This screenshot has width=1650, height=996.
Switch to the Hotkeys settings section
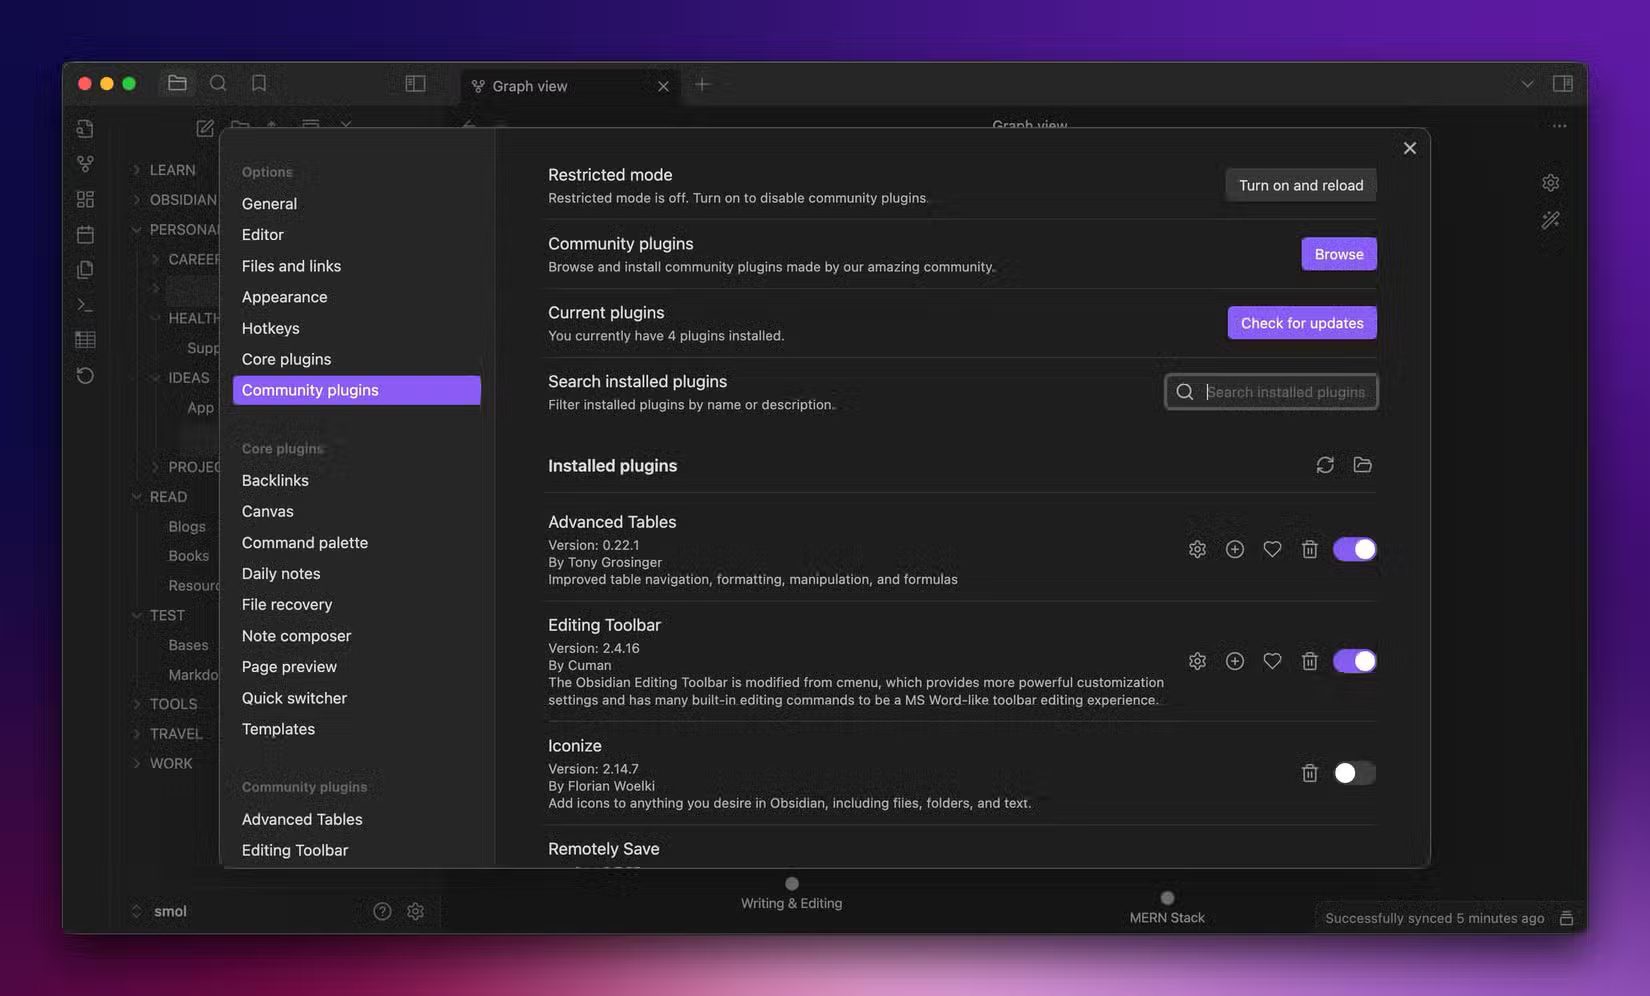[x=270, y=328]
